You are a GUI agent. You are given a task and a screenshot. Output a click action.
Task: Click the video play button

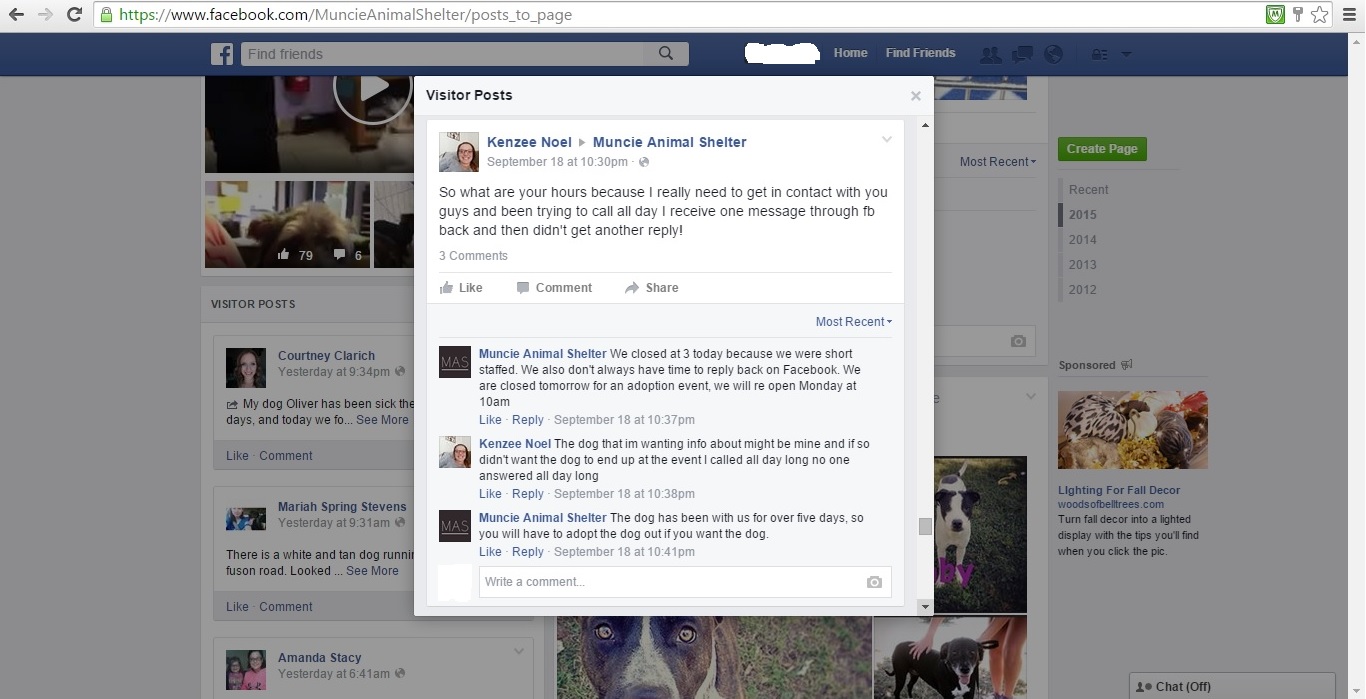coord(373,88)
